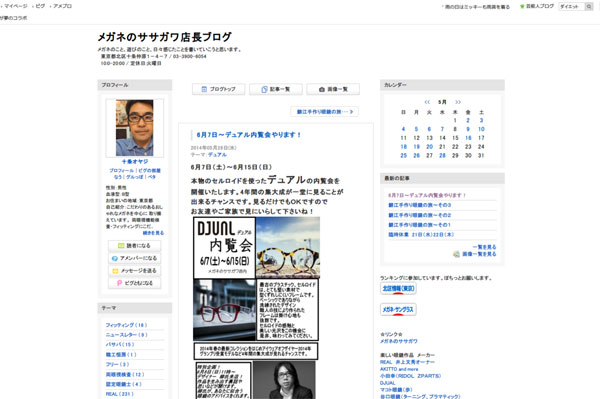This screenshot has width=600, height=399.
Task: Go to previous month in calendar
Action: pyautogui.click(x=427, y=102)
